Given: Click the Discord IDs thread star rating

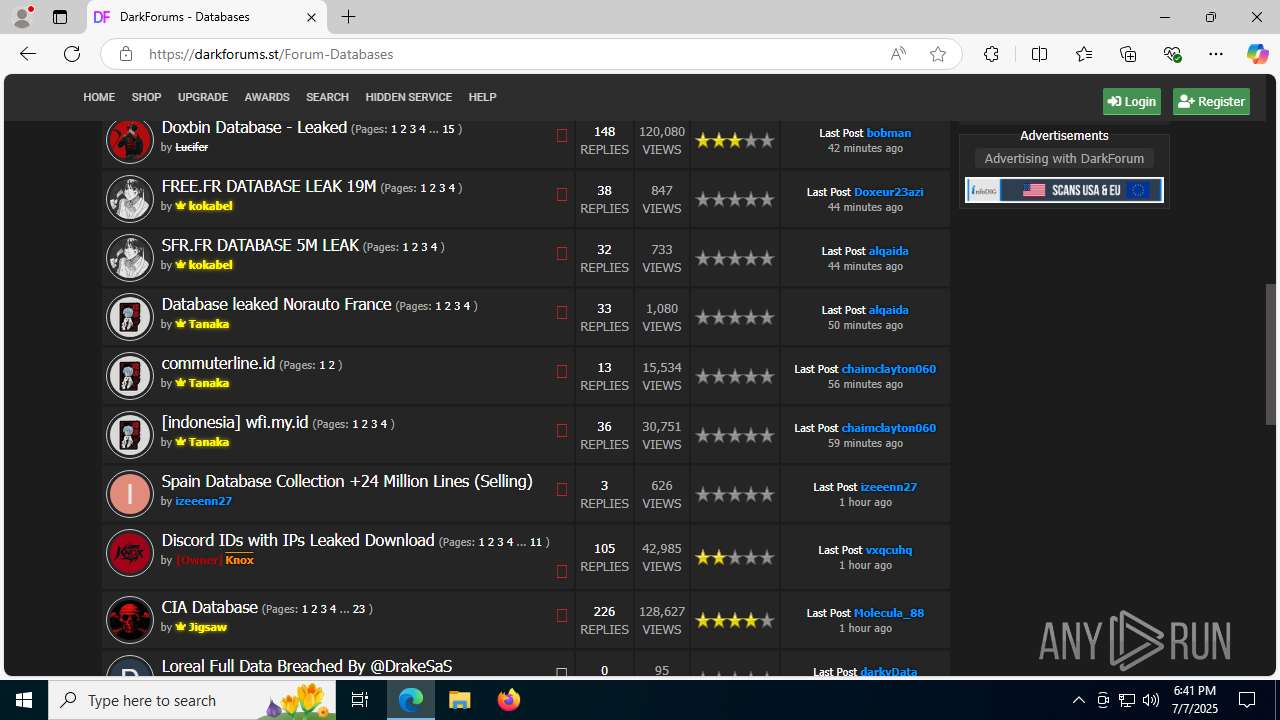Looking at the screenshot, I should tap(735, 557).
